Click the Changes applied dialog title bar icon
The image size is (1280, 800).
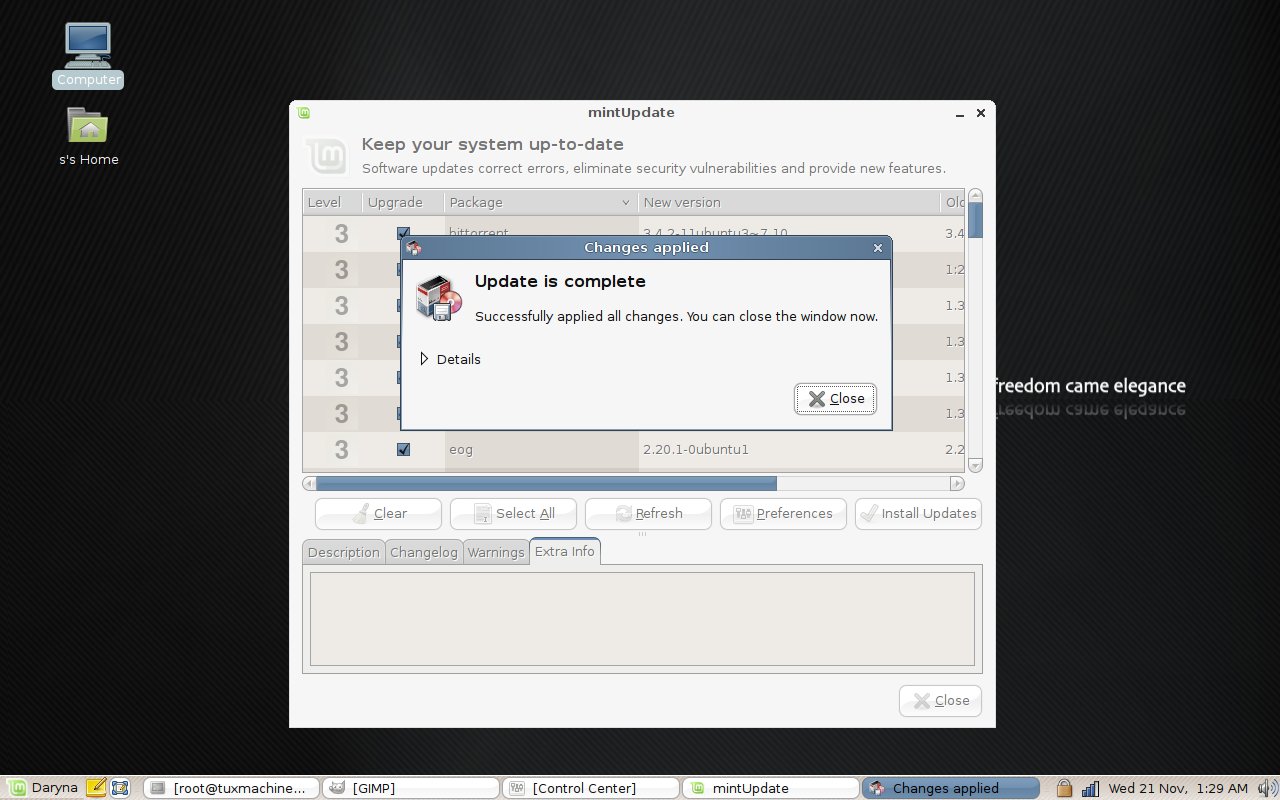413,247
